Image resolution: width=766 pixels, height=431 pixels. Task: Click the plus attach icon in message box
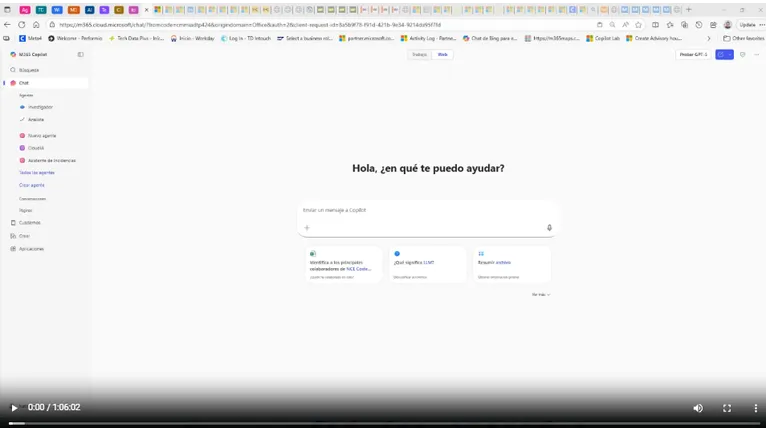(x=307, y=228)
